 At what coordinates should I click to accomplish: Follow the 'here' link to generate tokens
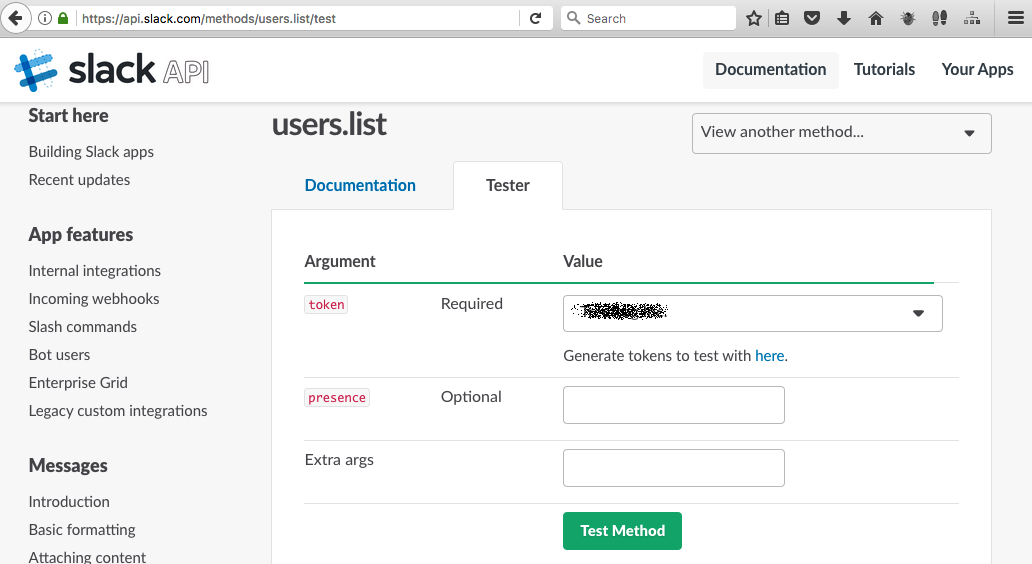tap(769, 356)
